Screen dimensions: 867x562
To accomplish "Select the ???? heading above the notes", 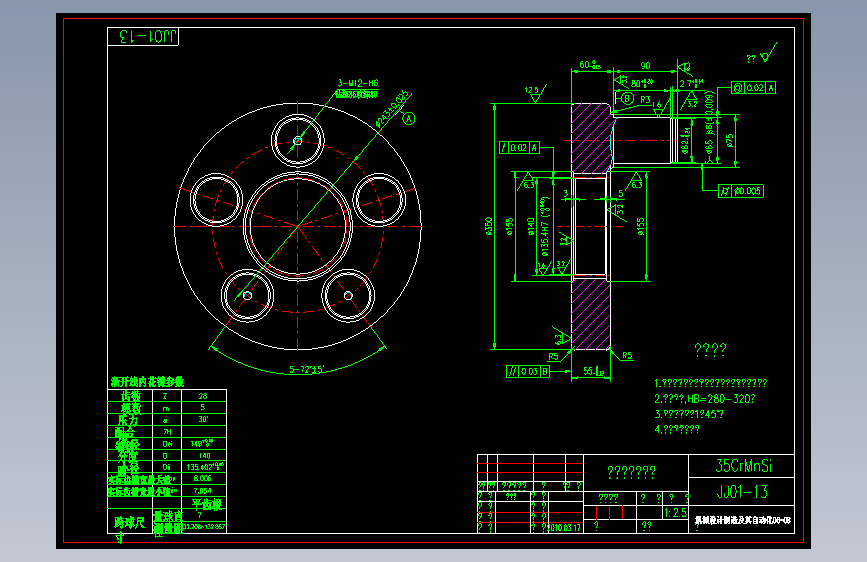I will tap(710, 350).
